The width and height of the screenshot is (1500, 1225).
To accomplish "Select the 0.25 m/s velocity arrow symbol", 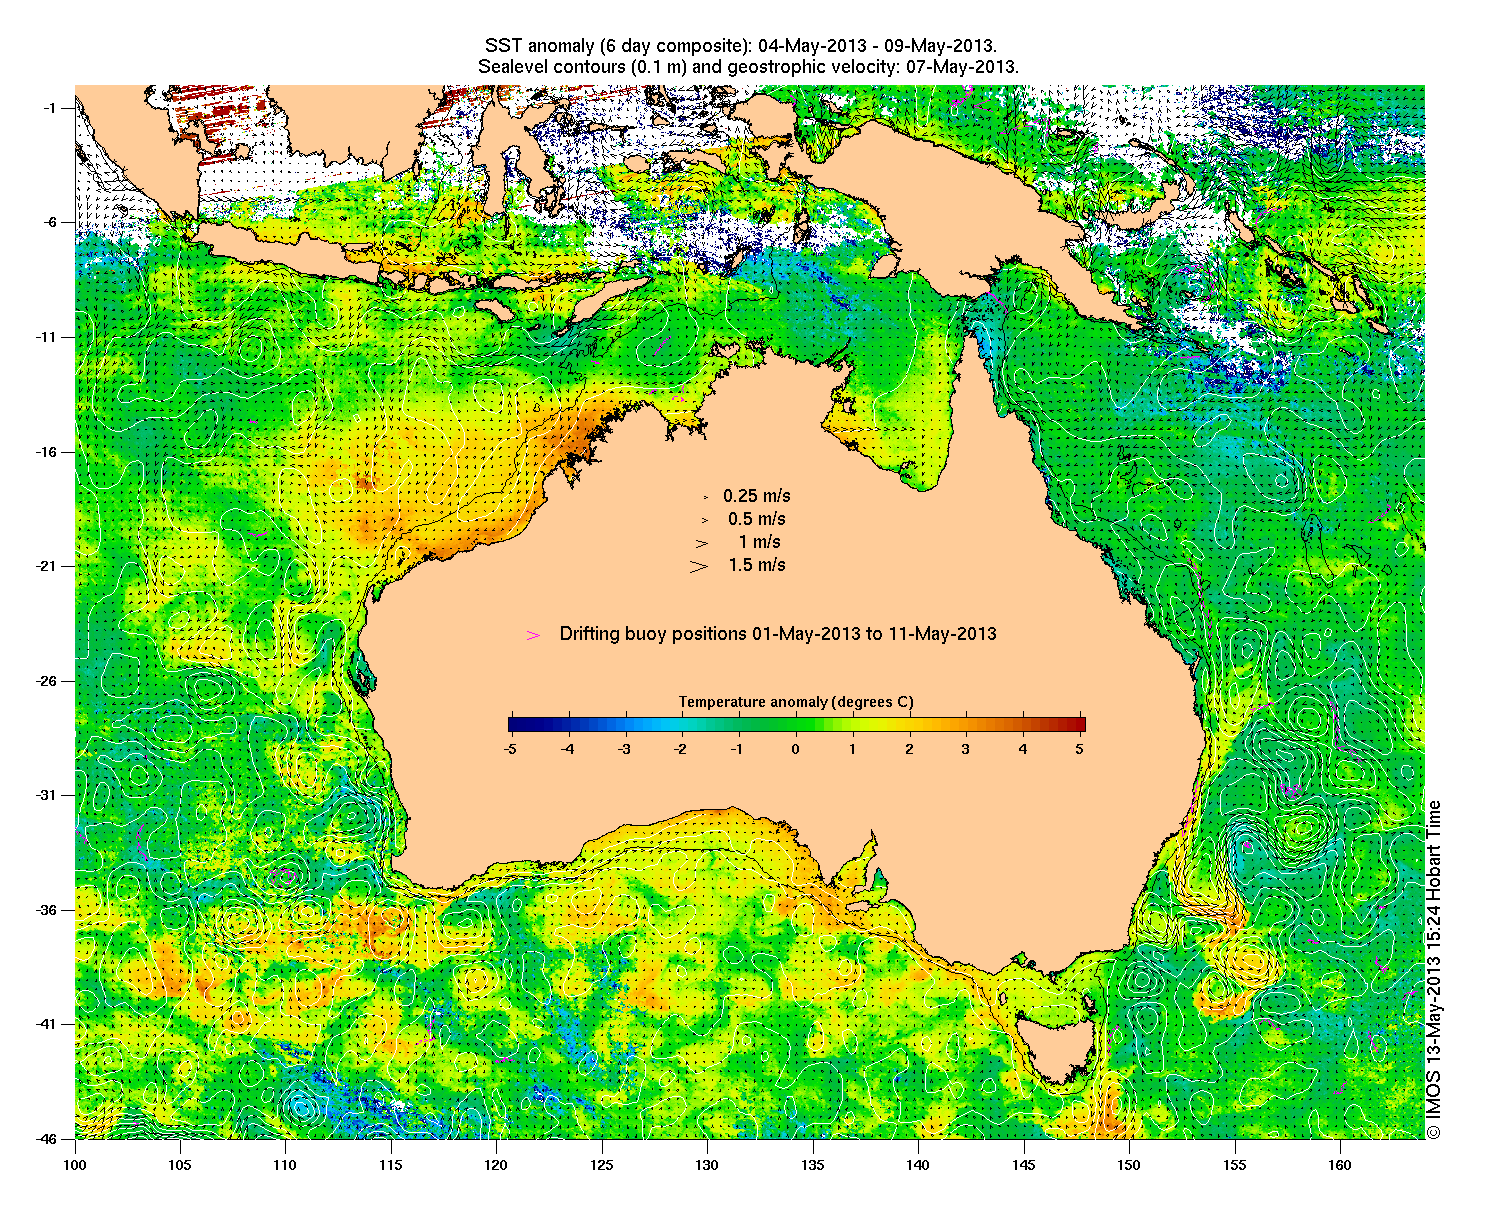I will point(705,497).
